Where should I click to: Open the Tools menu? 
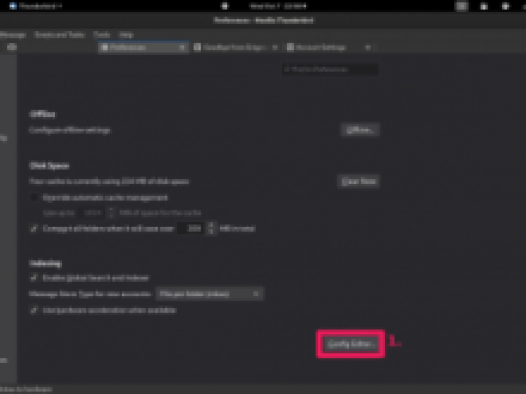tap(102, 35)
